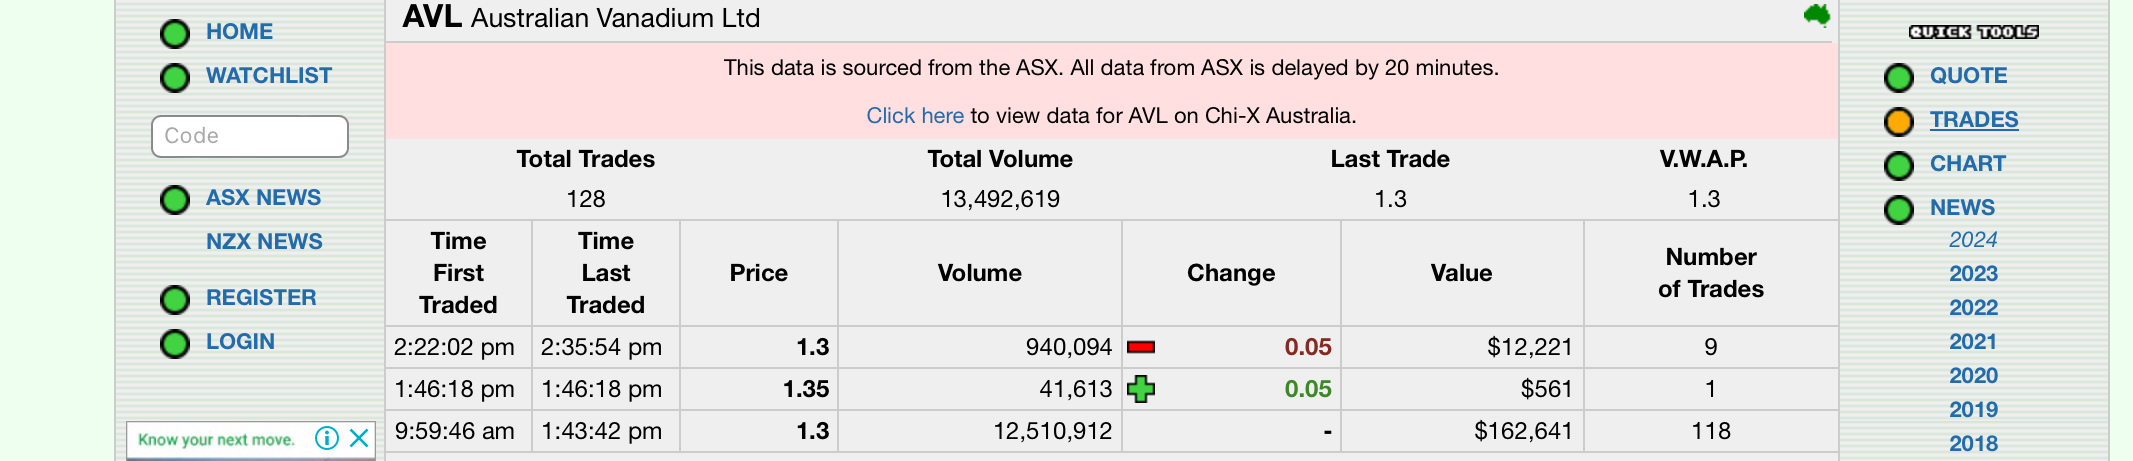Click the green bullet next to CHART
The width and height of the screenshot is (2133, 461).
pos(1898,166)
